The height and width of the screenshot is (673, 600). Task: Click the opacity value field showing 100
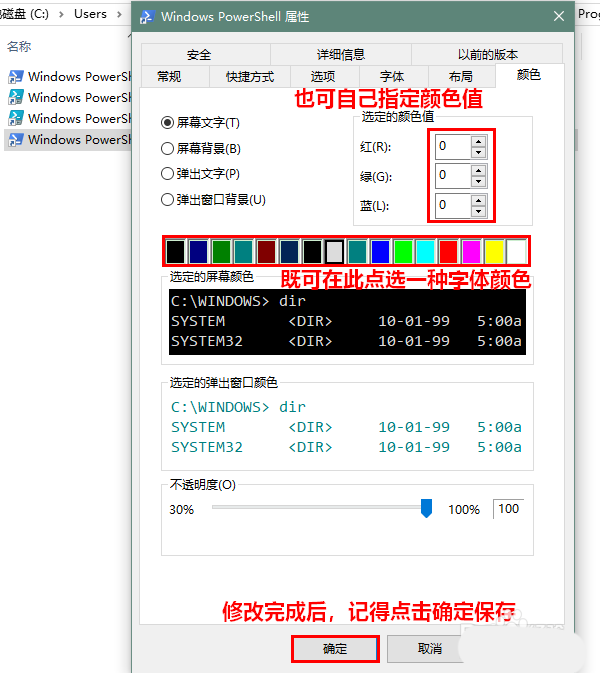point(509,509)
